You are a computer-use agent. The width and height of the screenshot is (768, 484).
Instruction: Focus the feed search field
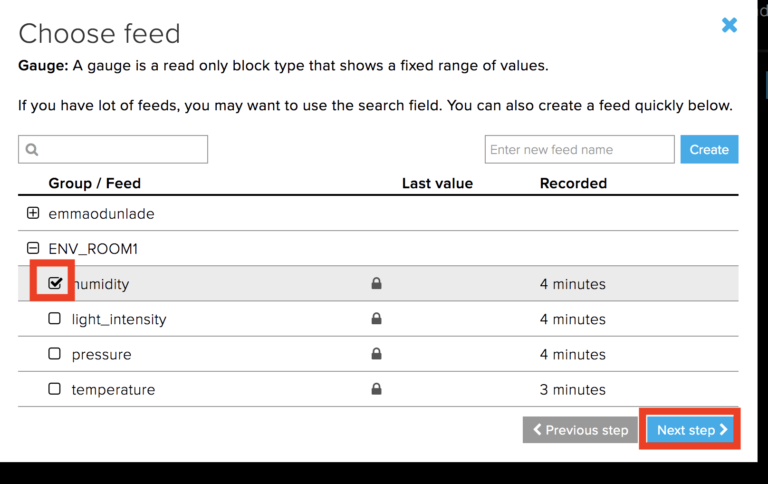point(122,150)
